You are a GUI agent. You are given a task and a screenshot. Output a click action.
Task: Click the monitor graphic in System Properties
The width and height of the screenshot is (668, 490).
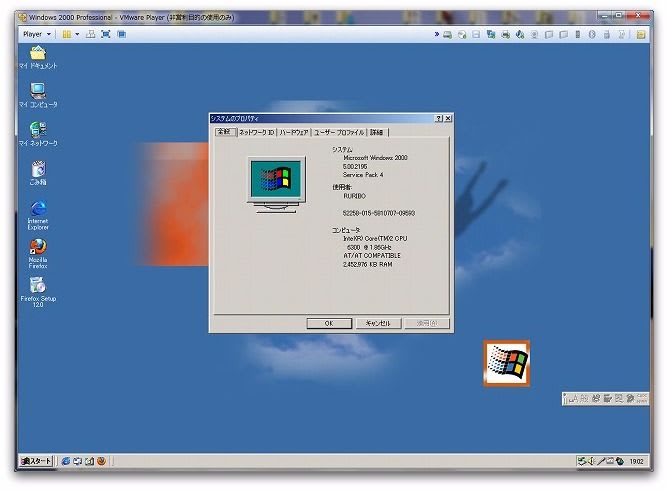click(276, 184)
